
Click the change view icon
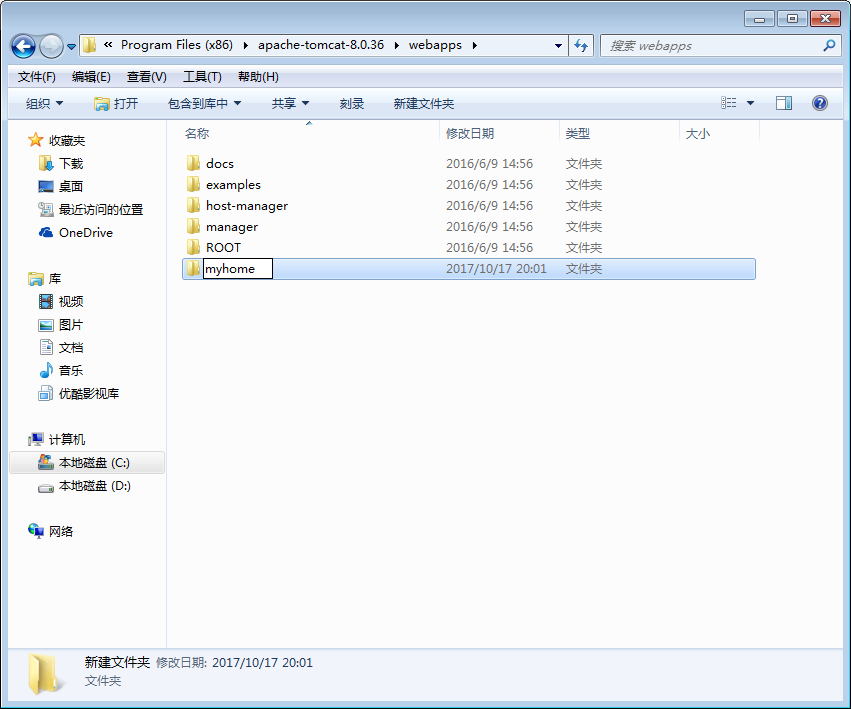[x=728, y=103]
